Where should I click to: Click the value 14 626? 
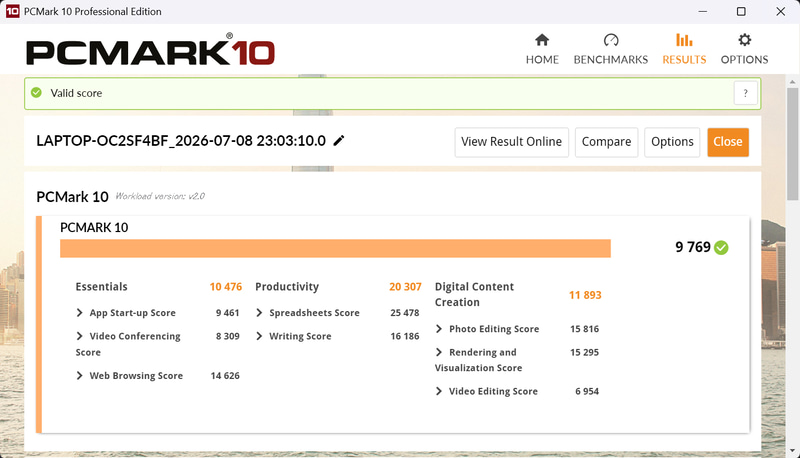[x=225, y=375]
